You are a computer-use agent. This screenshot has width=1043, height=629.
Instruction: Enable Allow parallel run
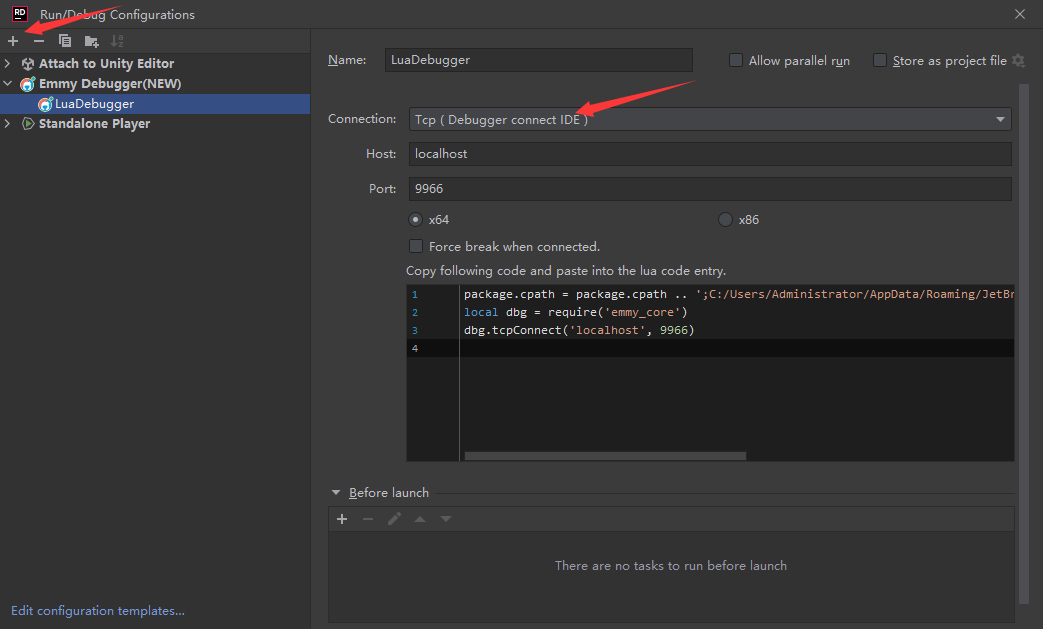pyautogui.click(x=736, y=60)
